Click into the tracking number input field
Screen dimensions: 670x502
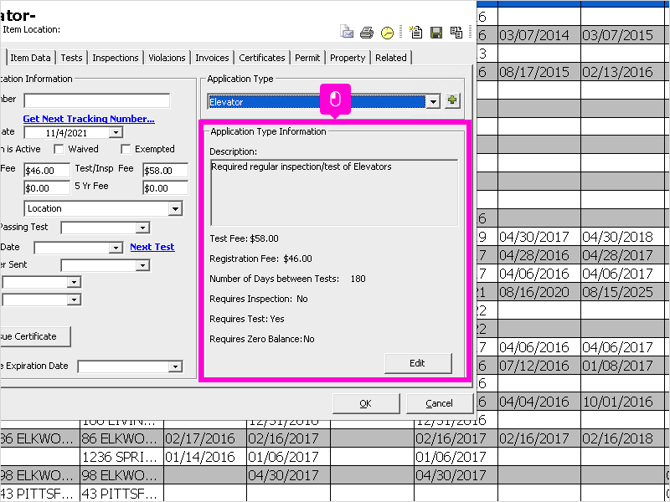97,101
